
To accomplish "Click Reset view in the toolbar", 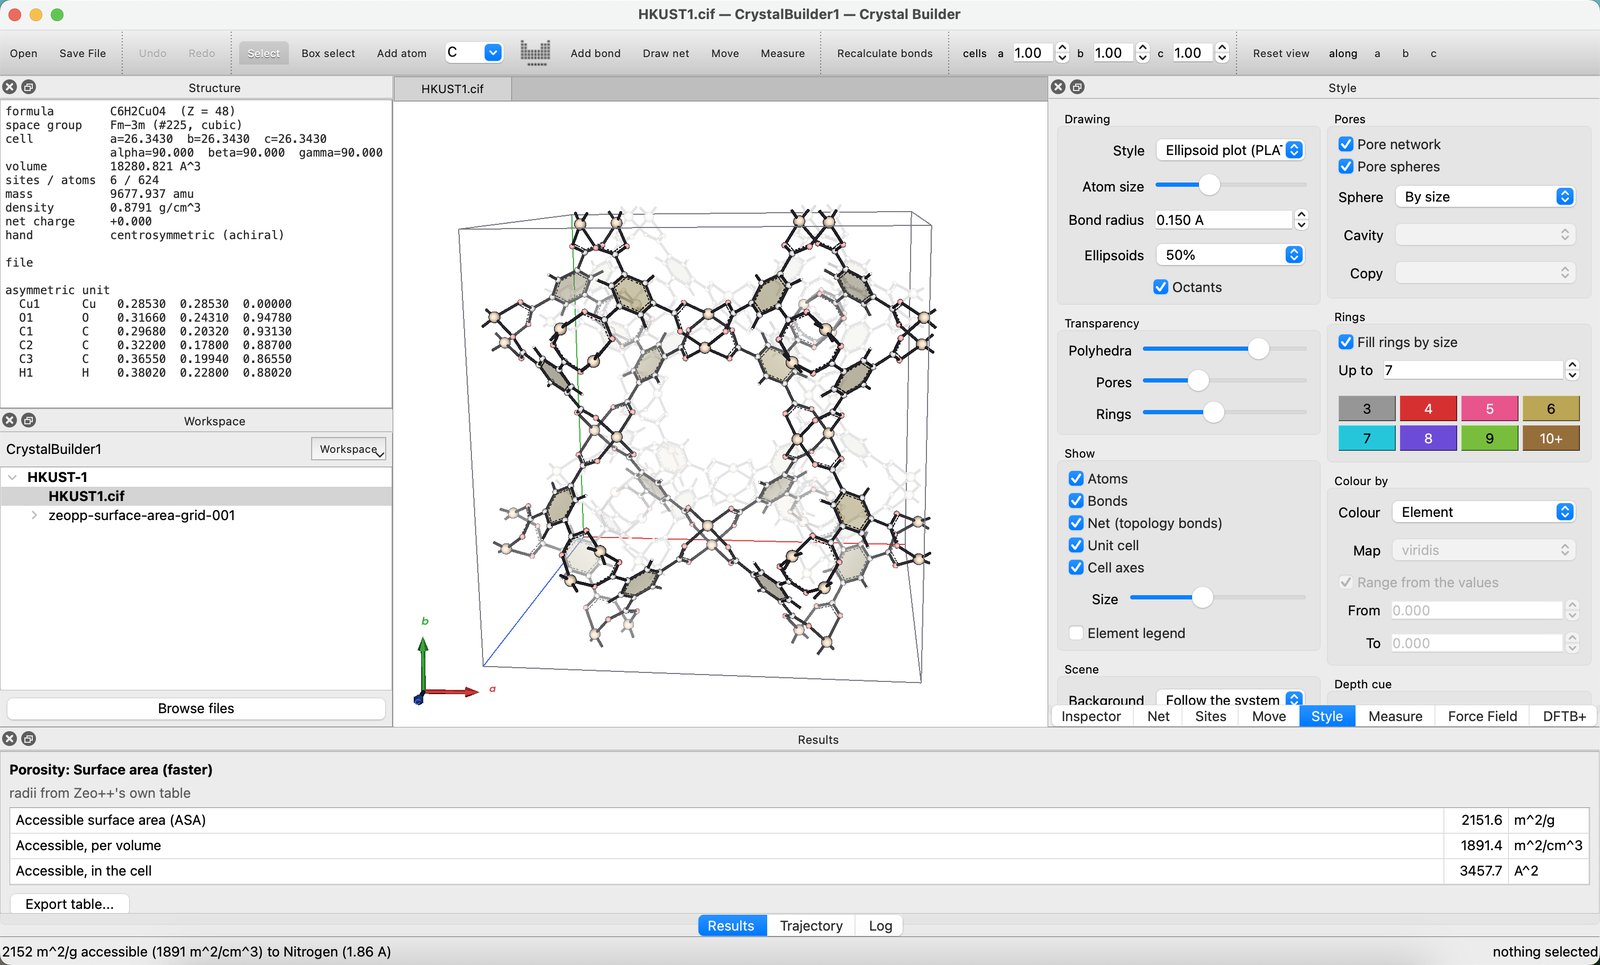I will [1280, 53].
